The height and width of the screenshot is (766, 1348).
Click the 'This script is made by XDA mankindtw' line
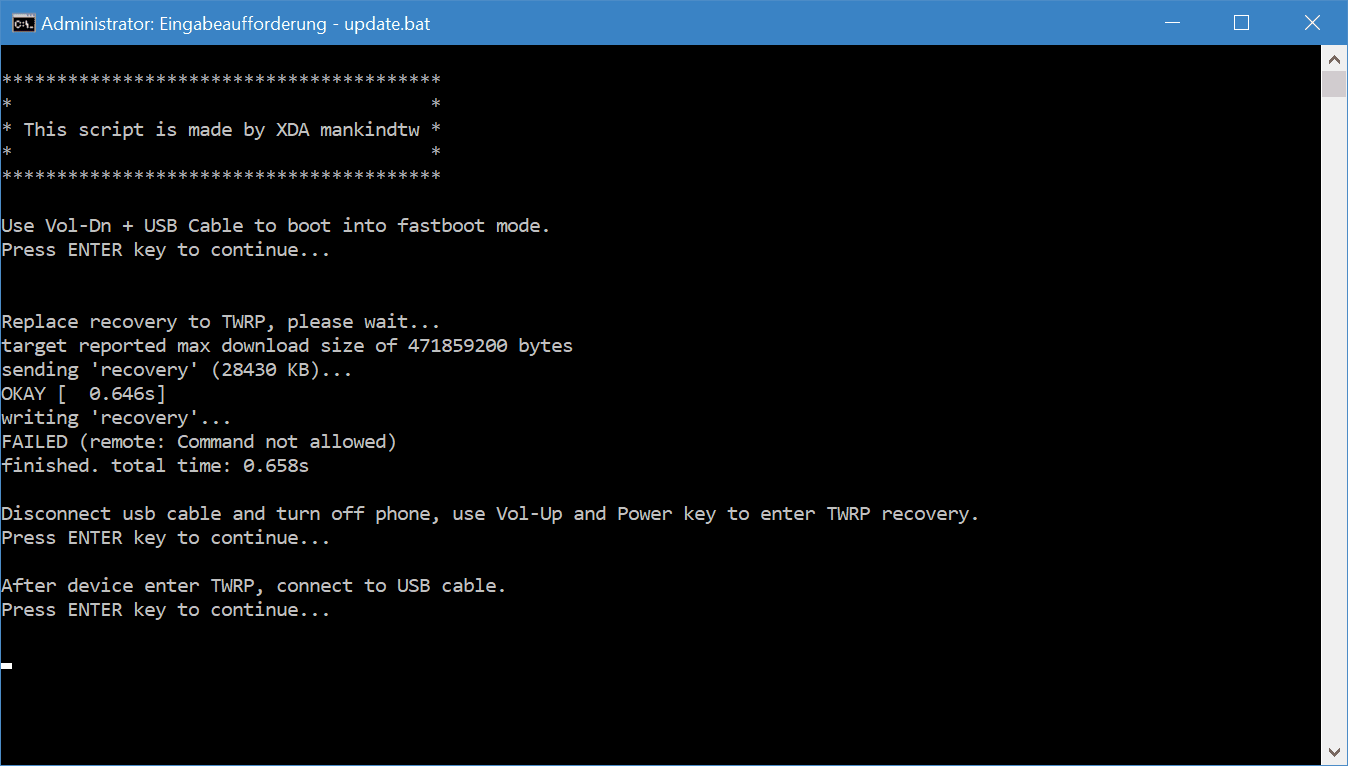[x=221, y=130]
